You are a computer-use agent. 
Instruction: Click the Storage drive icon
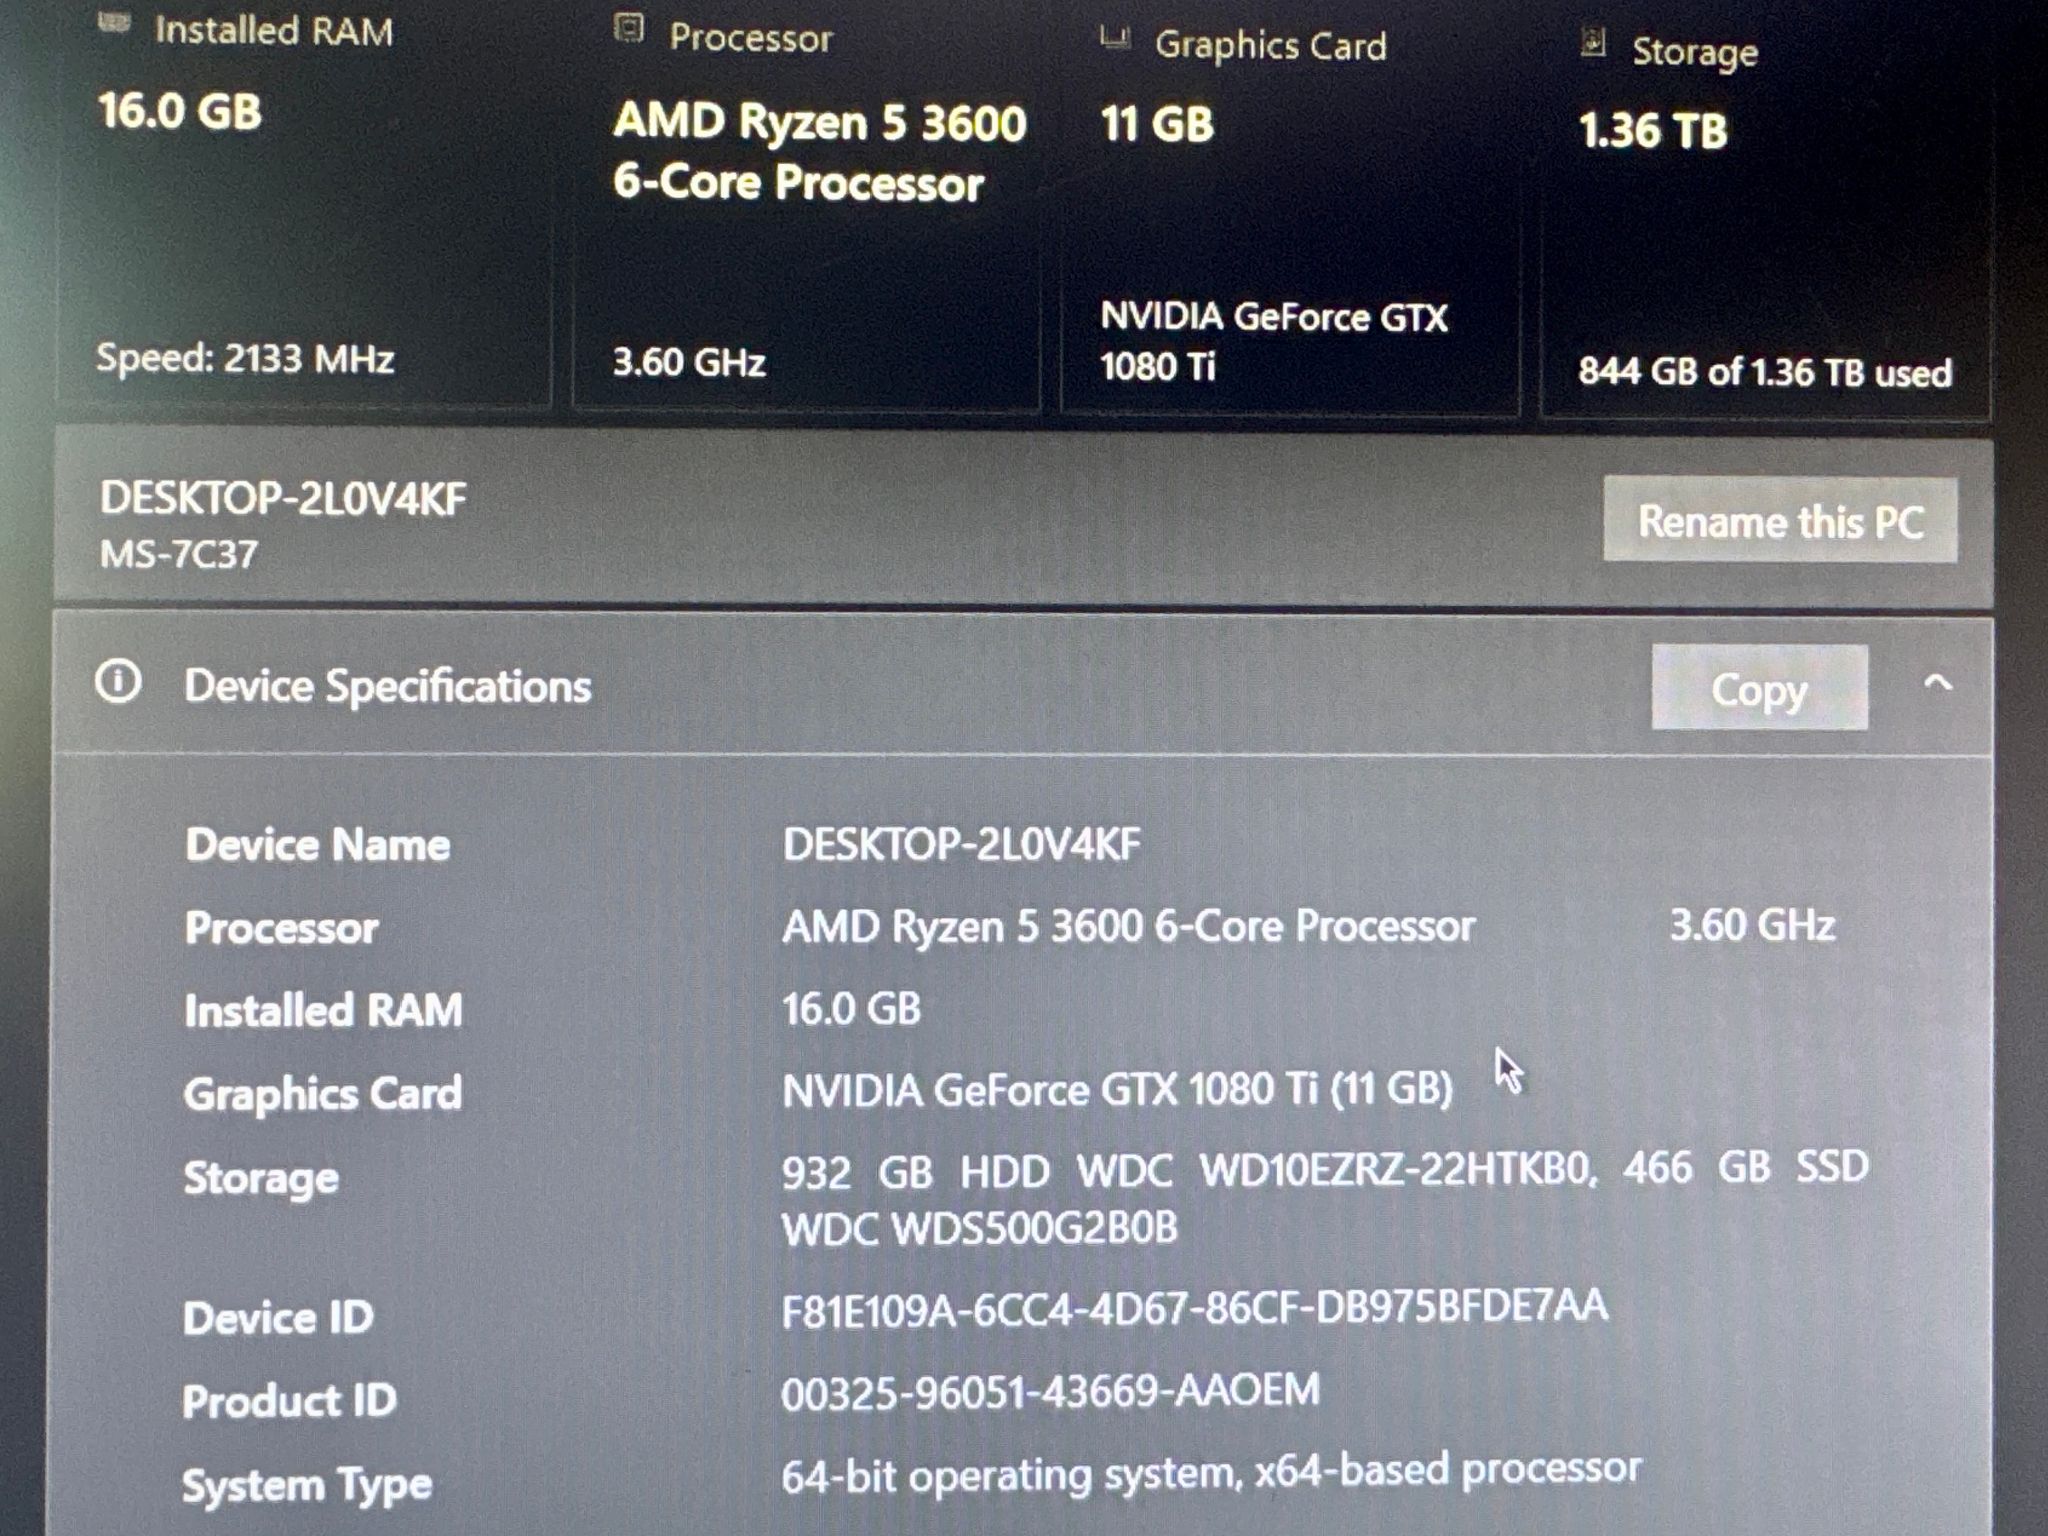click(x=1593, y=43)
